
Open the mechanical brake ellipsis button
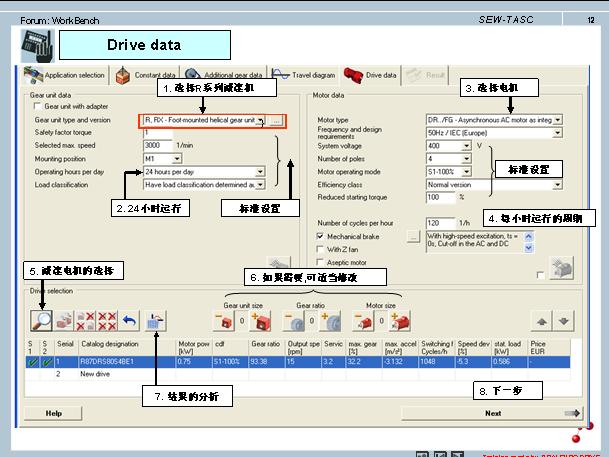pos(414,236)
